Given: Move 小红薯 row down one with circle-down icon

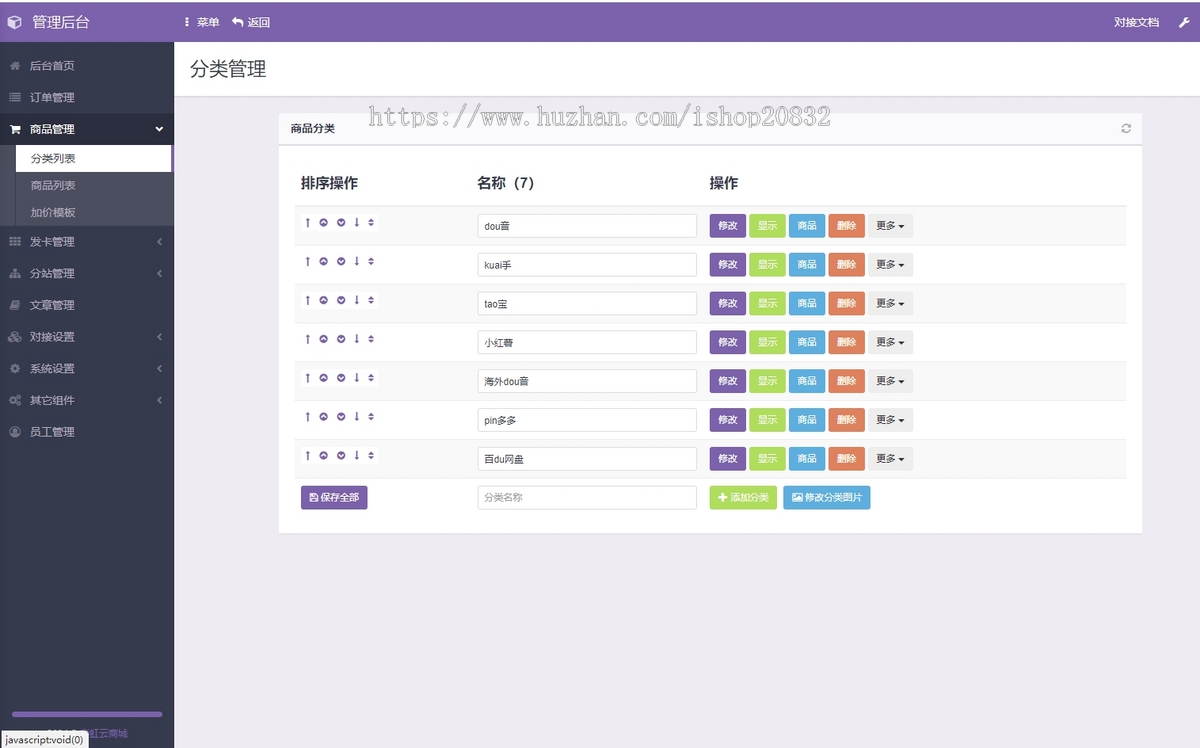Looking at the screenshot, I should coord(341,339).
